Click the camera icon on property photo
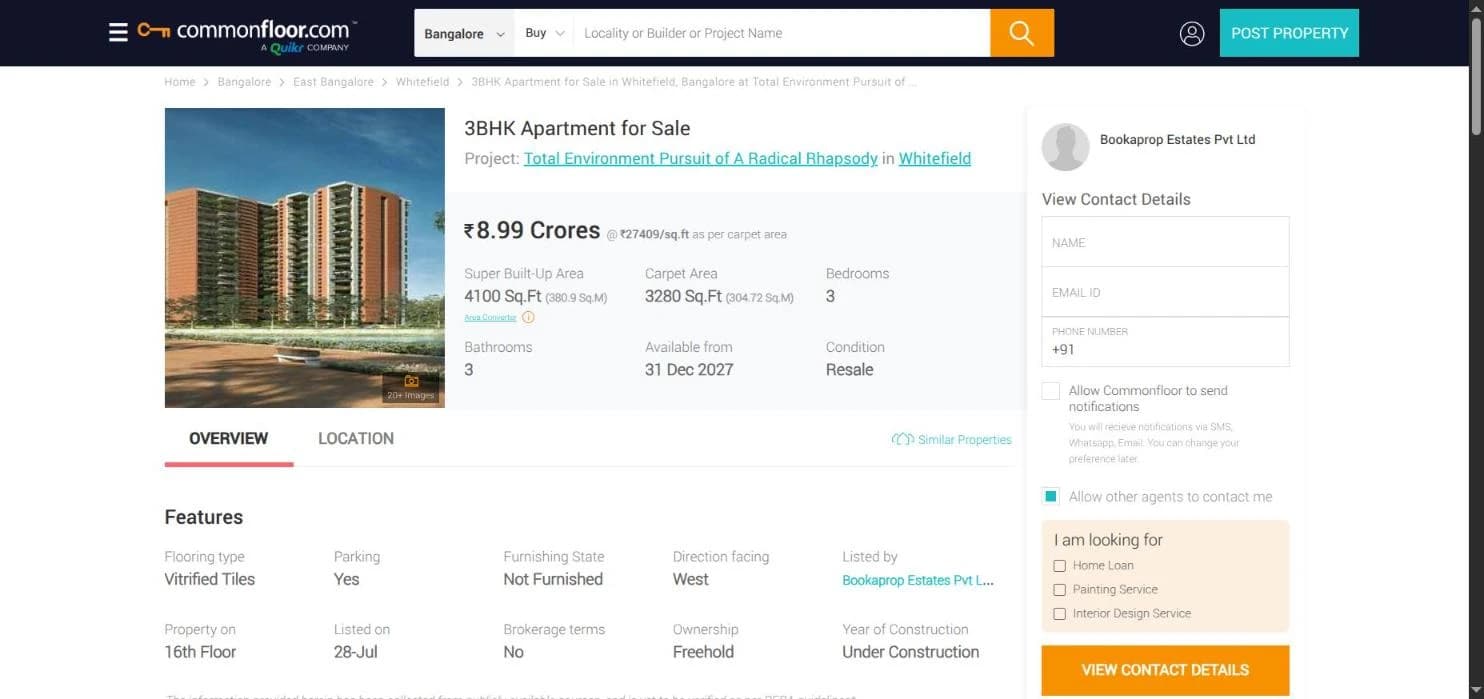The image size is (1484, 699). coord(411,381)
